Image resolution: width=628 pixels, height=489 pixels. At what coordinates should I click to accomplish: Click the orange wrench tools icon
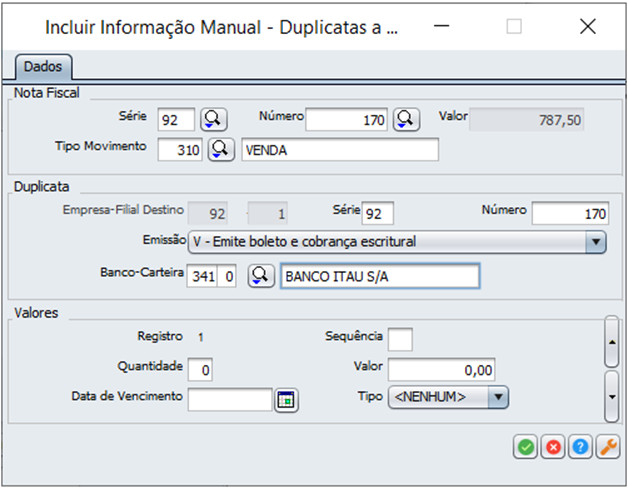(607, 449)
